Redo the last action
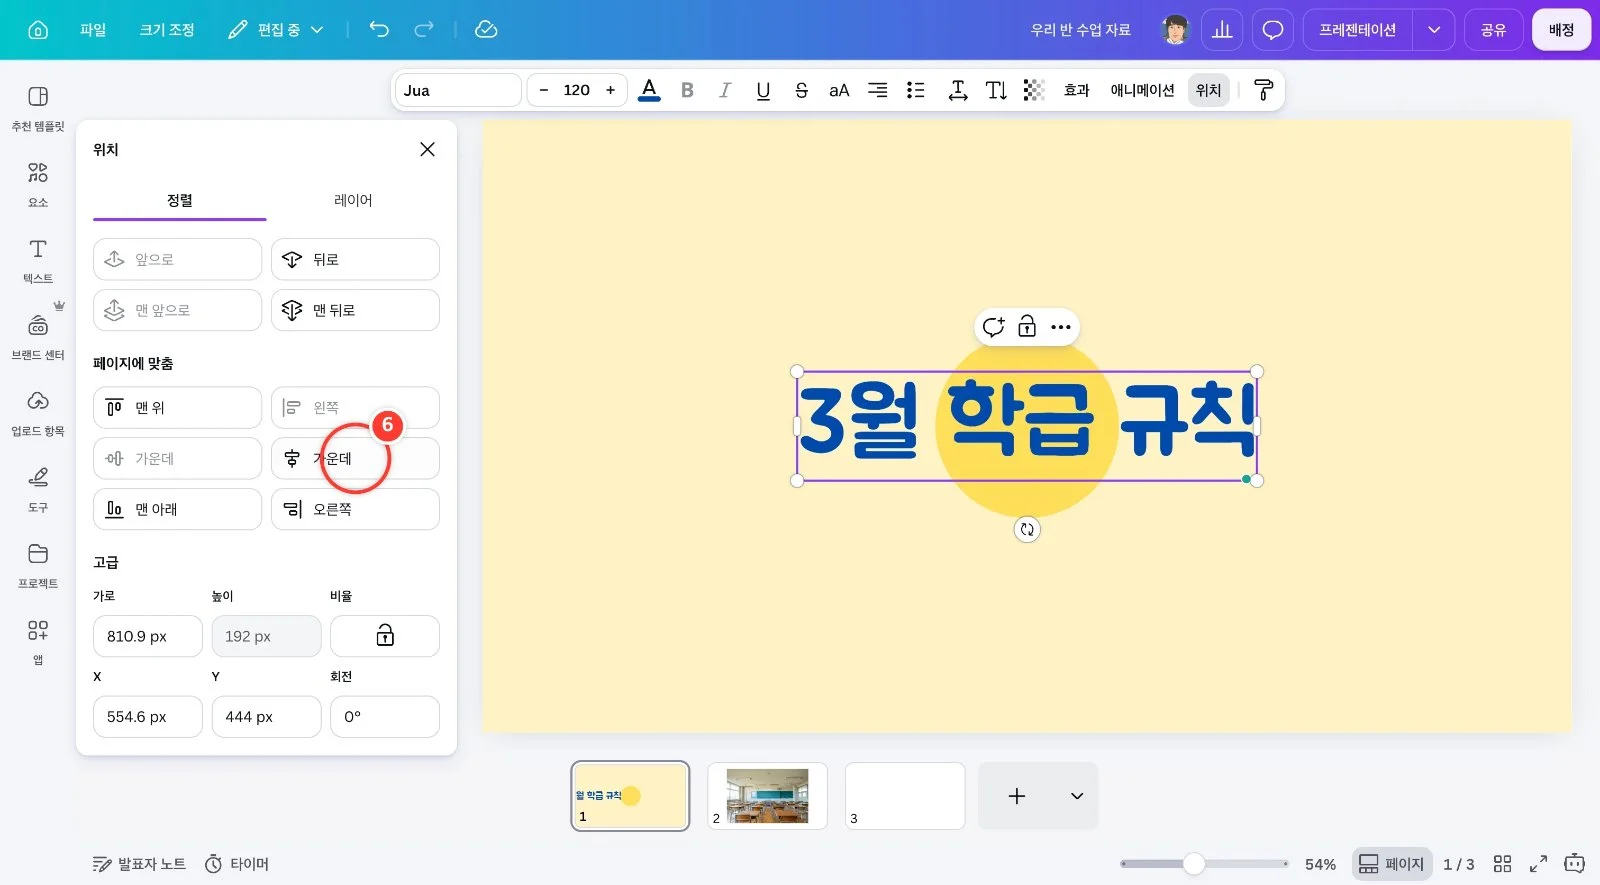 [x=424, y=29]
